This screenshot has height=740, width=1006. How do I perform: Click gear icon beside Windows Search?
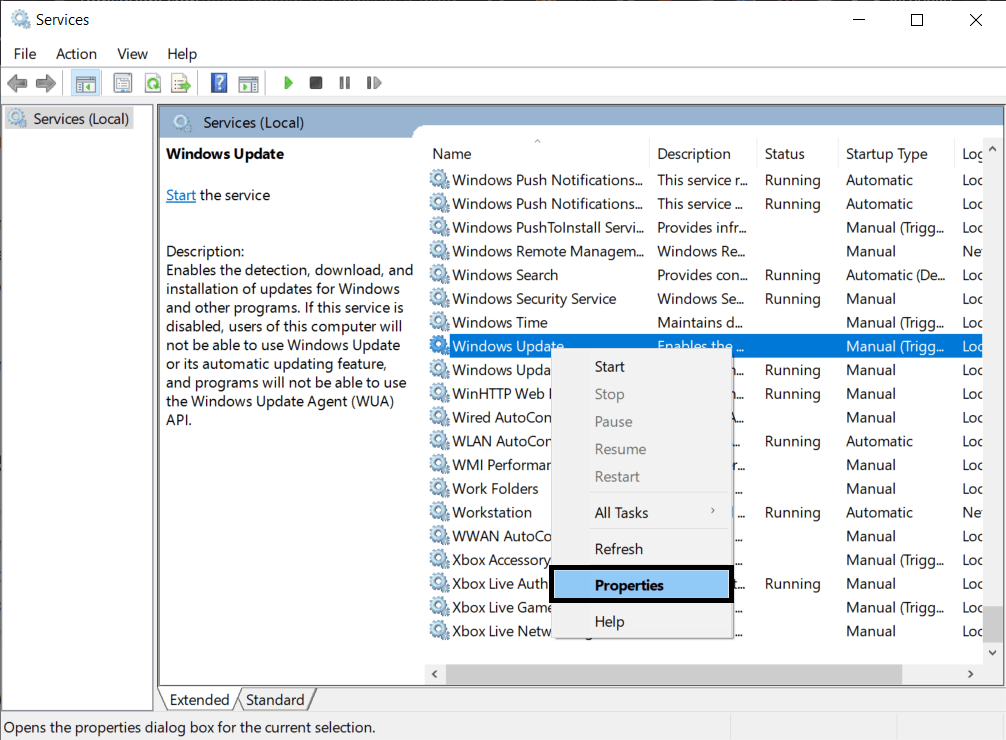tap(439, 274)
